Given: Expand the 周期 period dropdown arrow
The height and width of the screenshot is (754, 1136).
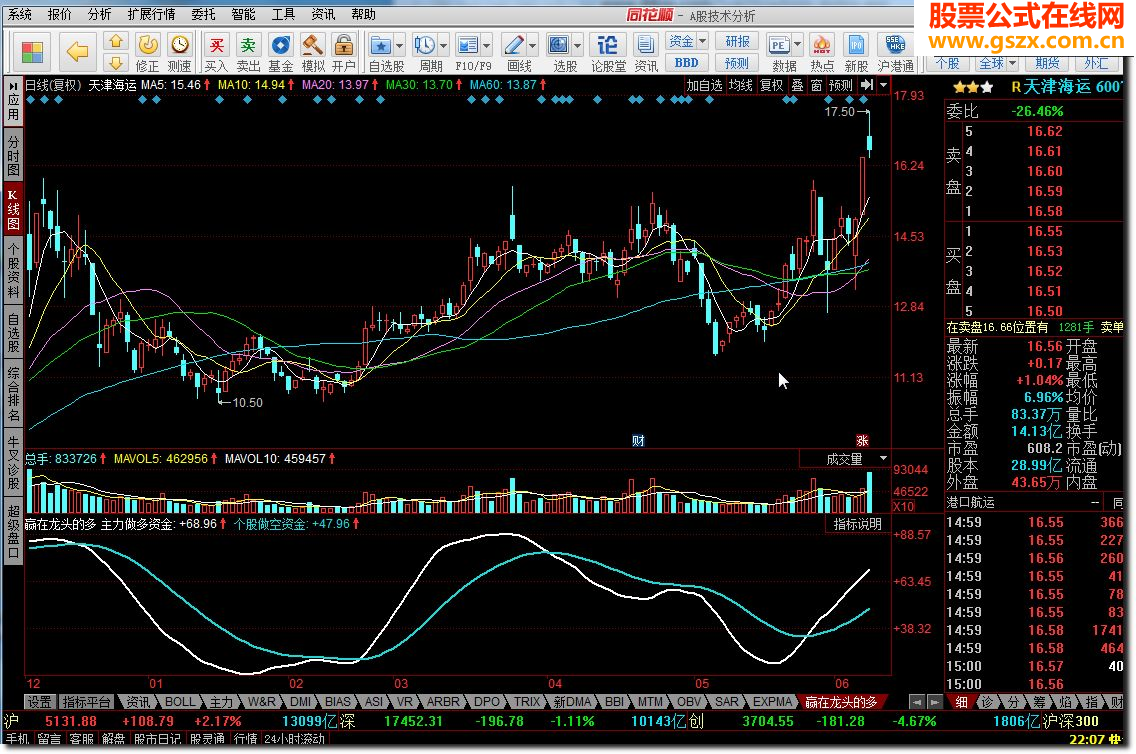Looking at the screenshot, I should (x=443, y=46).
